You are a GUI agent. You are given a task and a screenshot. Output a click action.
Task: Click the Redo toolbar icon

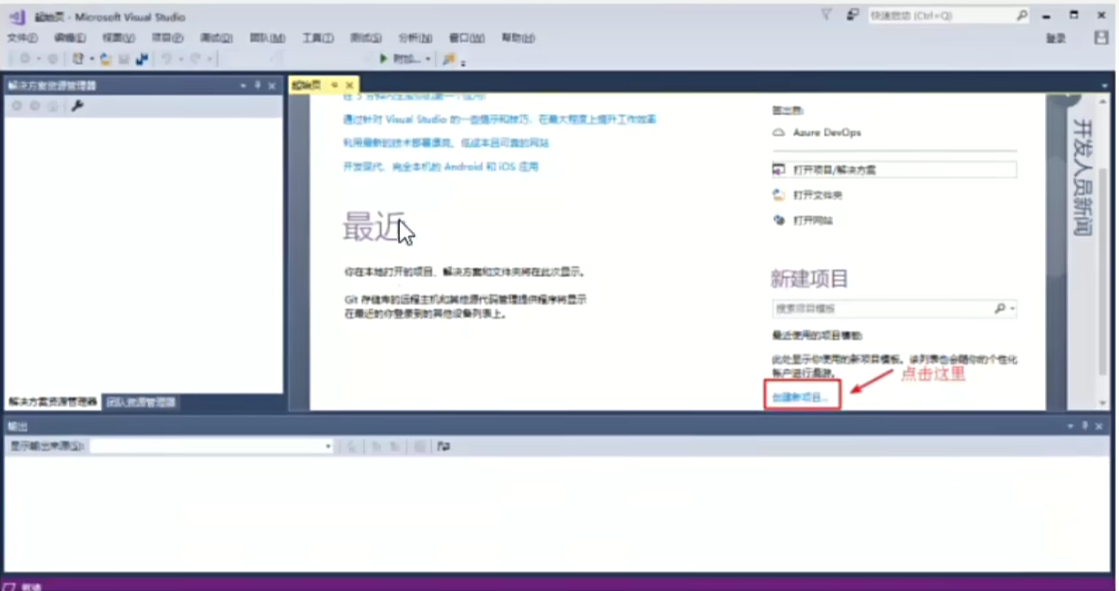point(195,59)
